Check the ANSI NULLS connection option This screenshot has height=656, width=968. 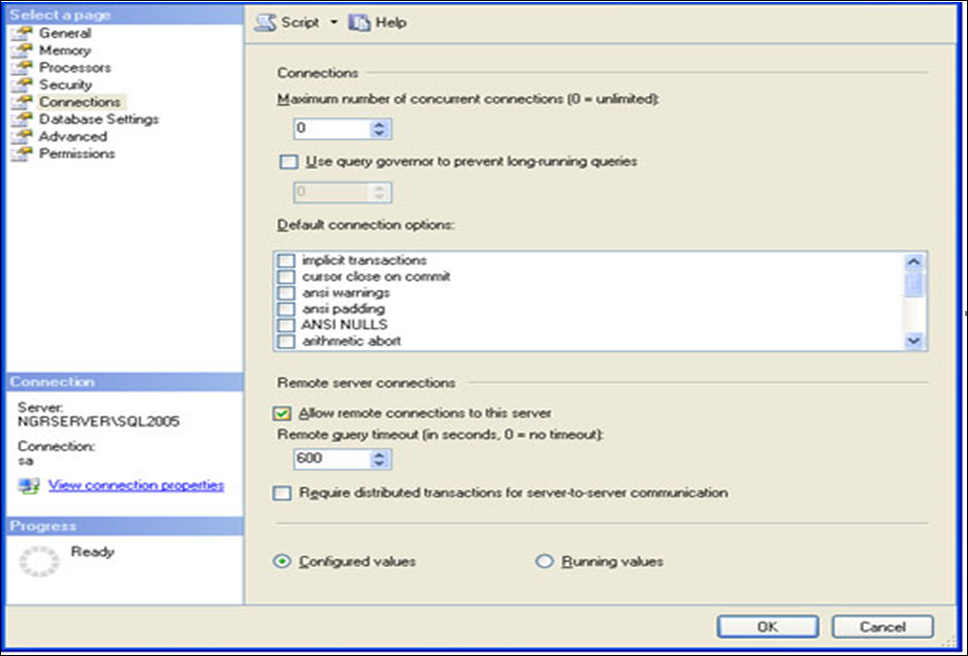(287, 325)
